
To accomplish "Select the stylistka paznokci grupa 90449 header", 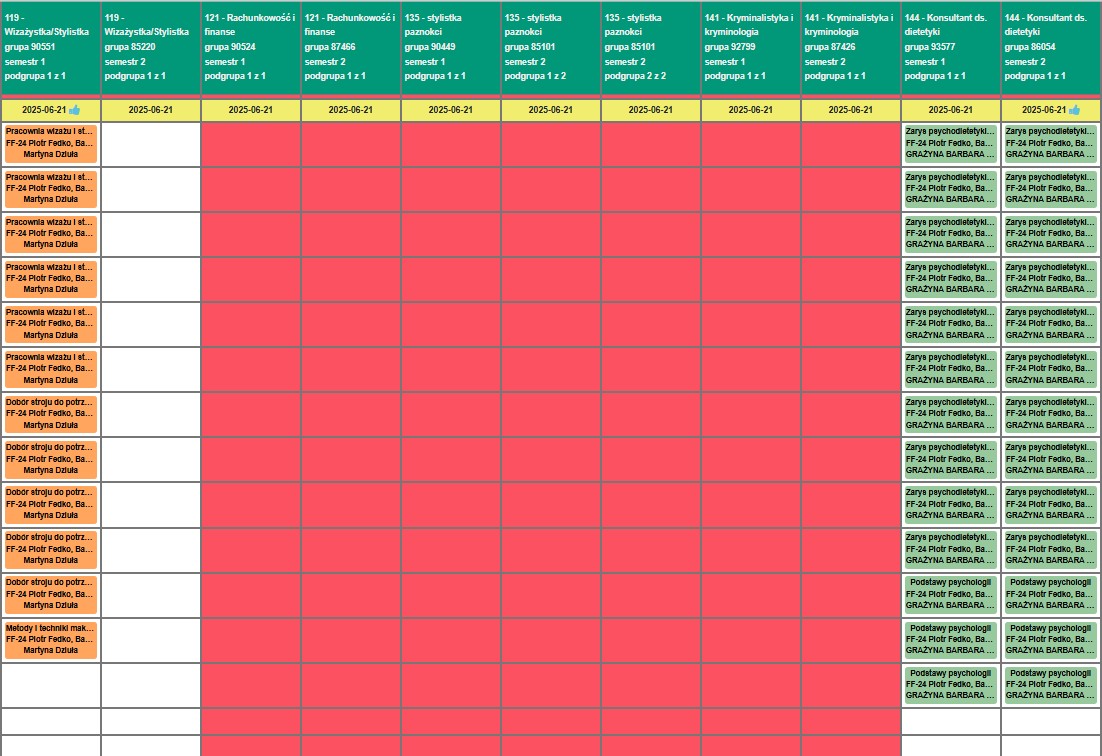I will (450, 47).
